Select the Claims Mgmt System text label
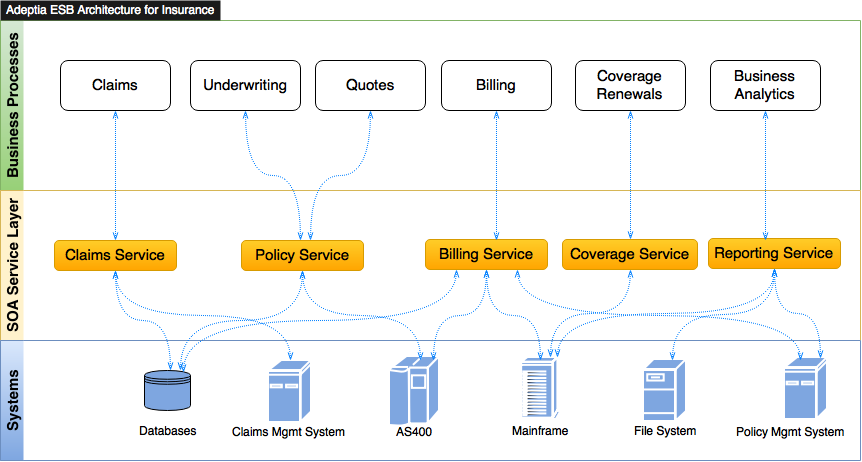Screen dimensions: 862x462 click(289, 432)
